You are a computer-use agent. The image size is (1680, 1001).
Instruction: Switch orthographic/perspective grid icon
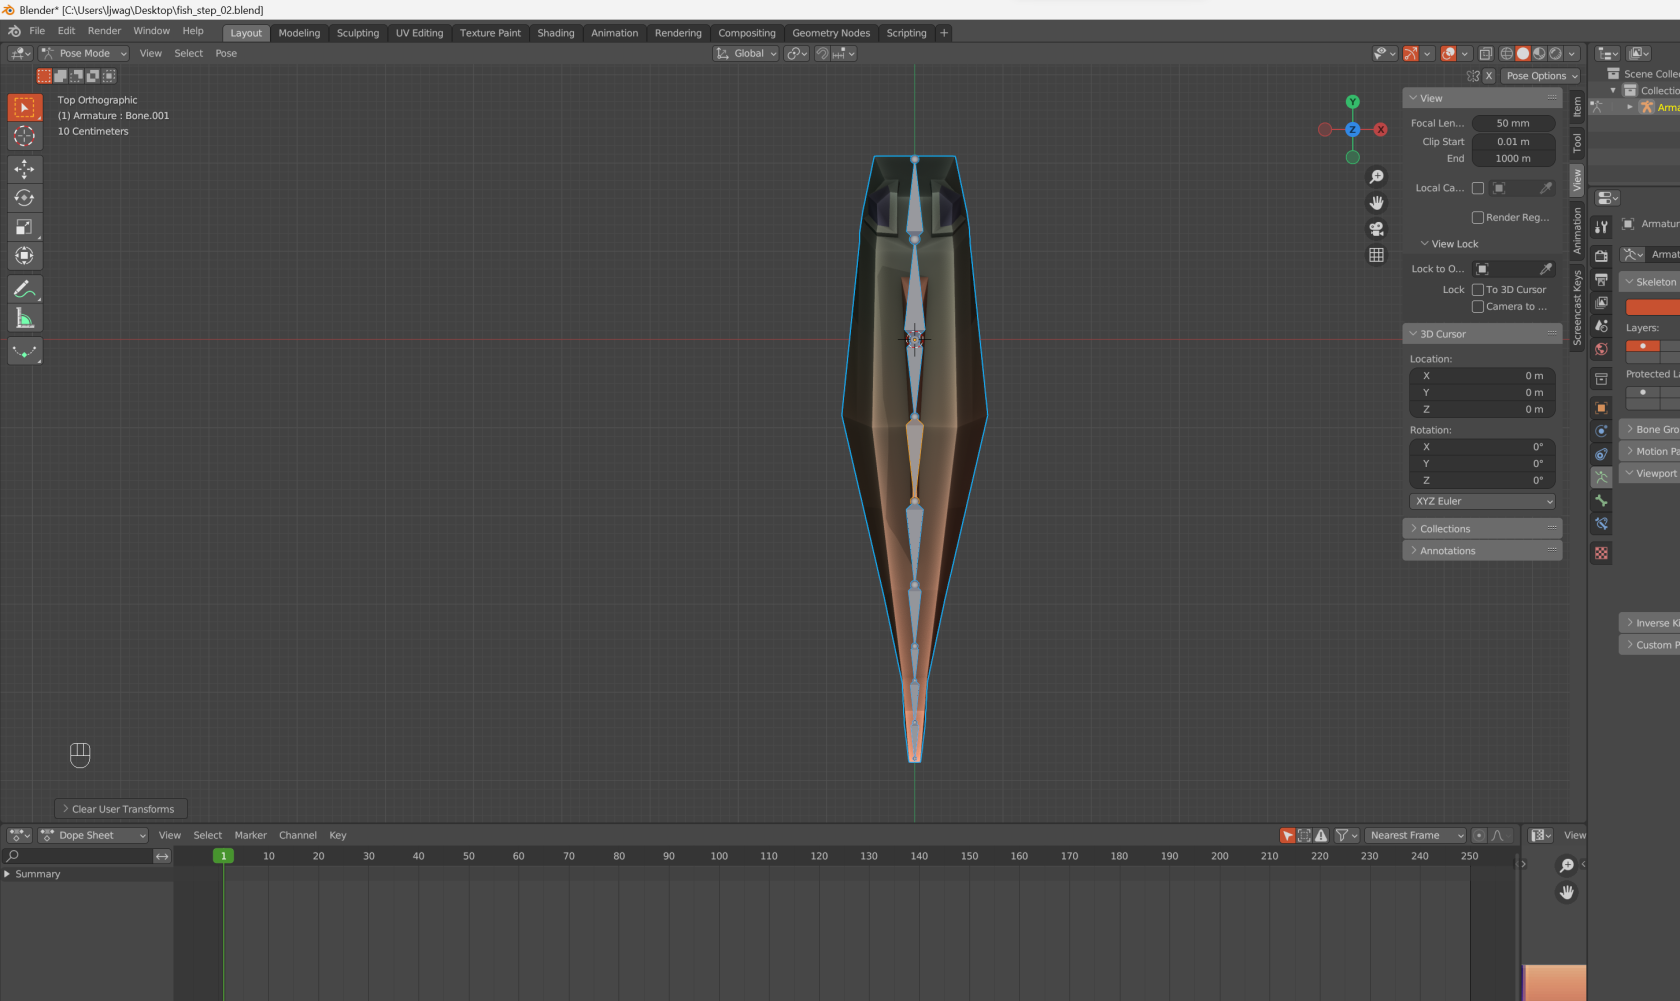point(1377,255)
